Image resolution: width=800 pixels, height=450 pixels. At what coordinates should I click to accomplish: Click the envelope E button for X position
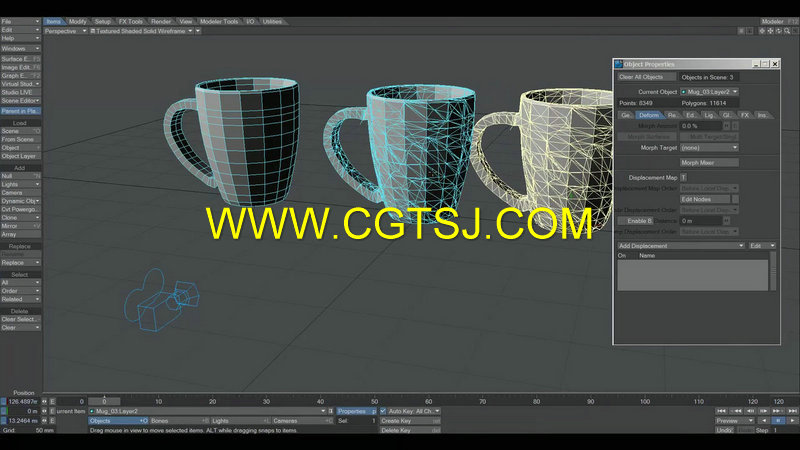[x=53, y=402]
